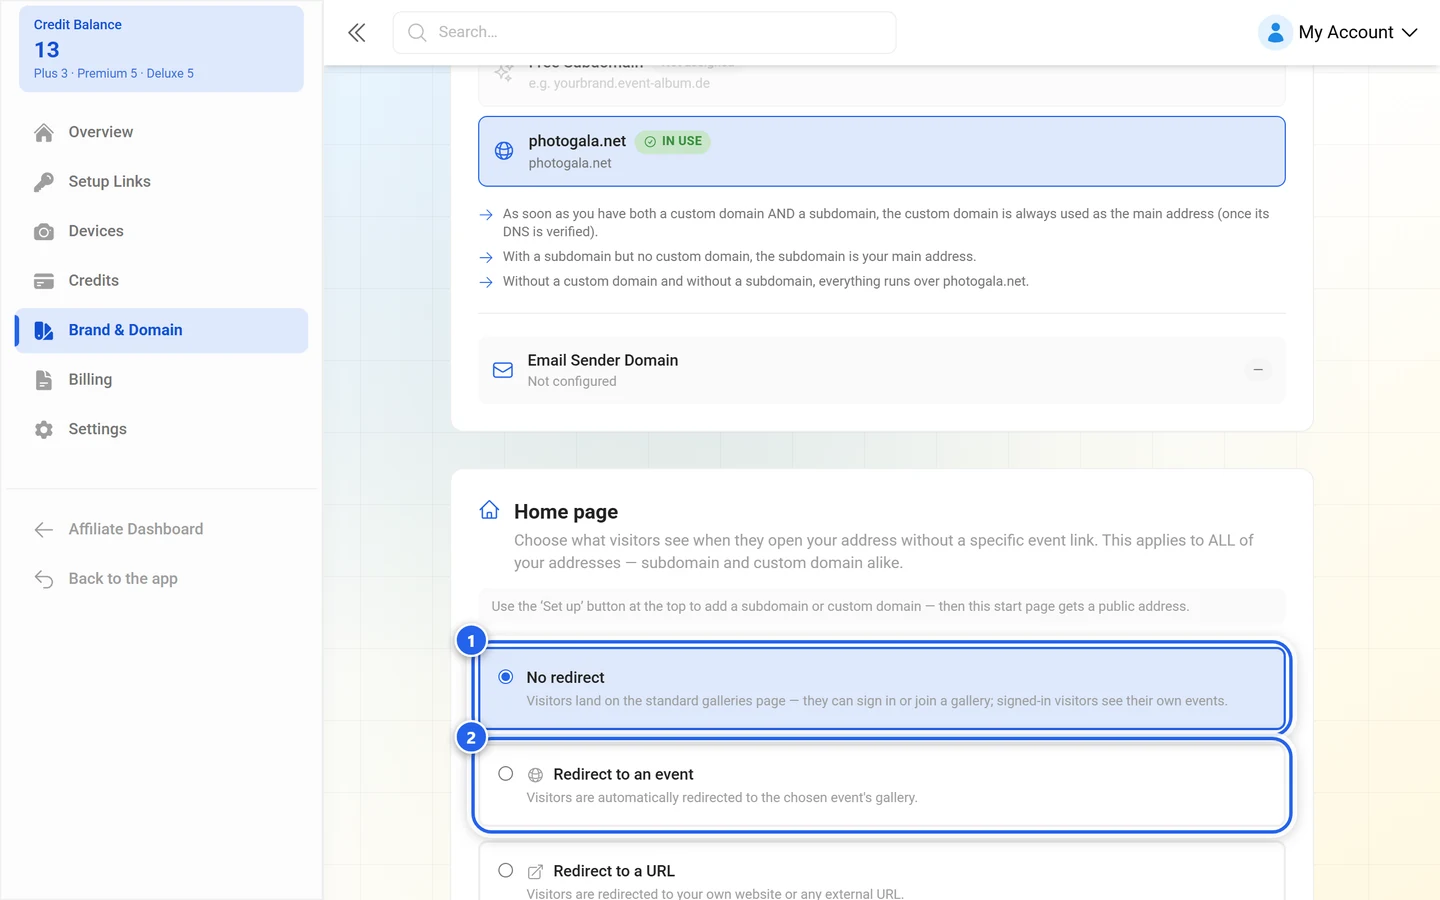This screenshot has height=900, width=1440.
Task: Expand the photogala.net domain card
Action: tap(882, 151)
